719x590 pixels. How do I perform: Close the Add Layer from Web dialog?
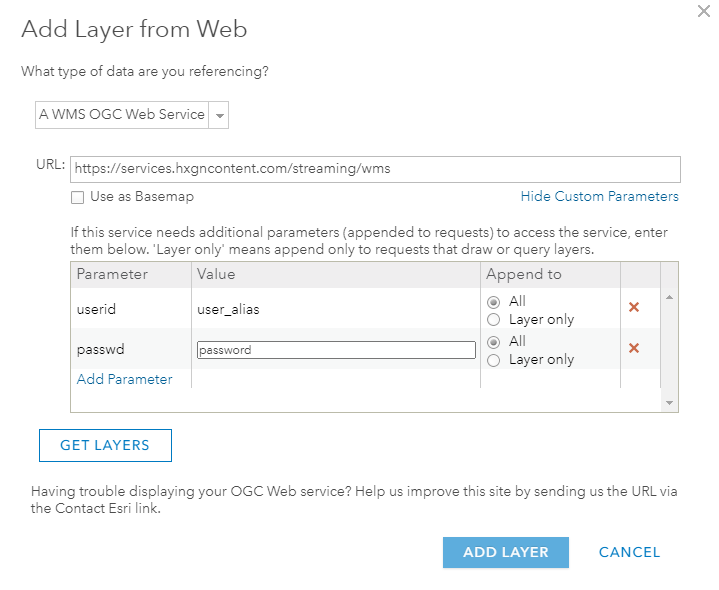(x=702, y=11)
